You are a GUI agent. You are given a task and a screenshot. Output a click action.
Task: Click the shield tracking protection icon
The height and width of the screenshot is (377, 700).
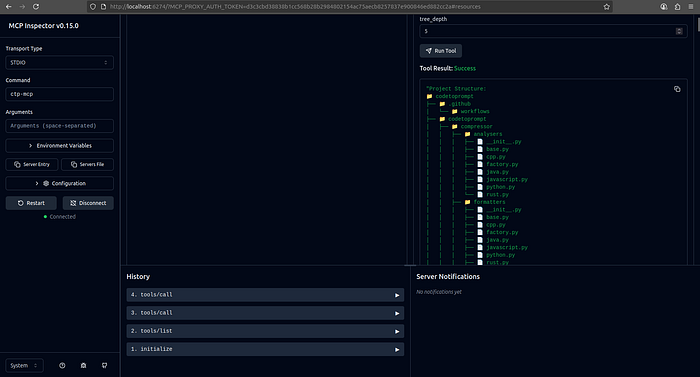[x=93, y=7]
